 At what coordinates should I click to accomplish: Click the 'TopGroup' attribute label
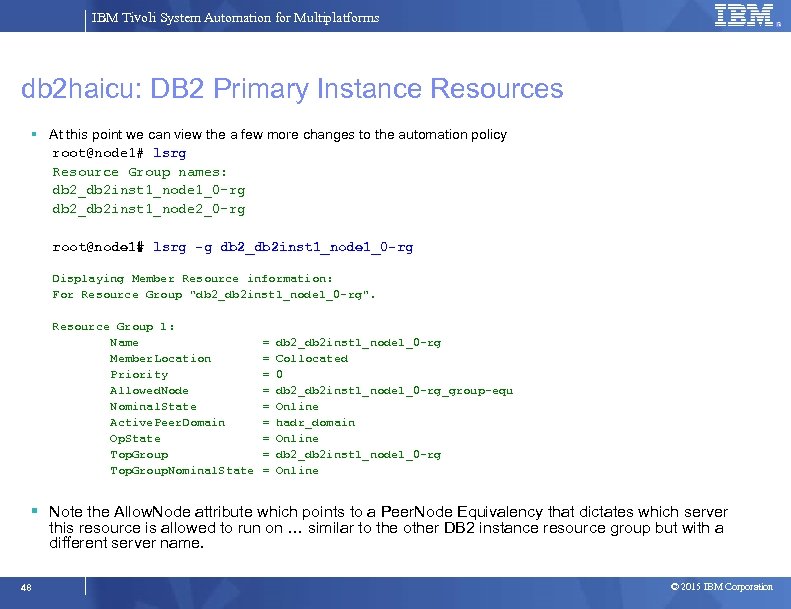tap(139, 455)
